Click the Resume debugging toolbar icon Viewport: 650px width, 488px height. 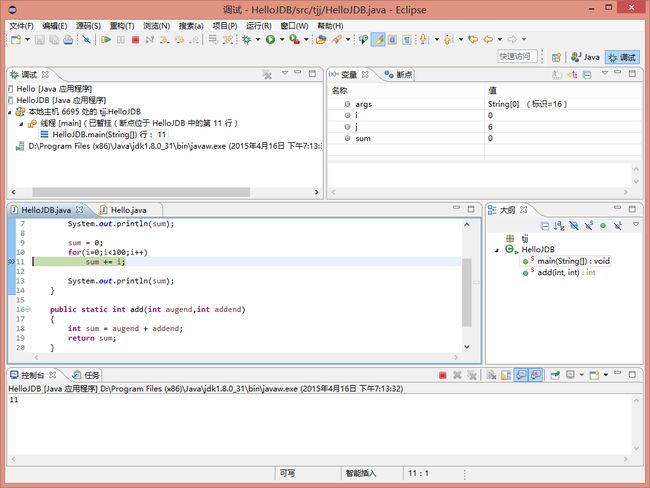[x=106, y=40]
